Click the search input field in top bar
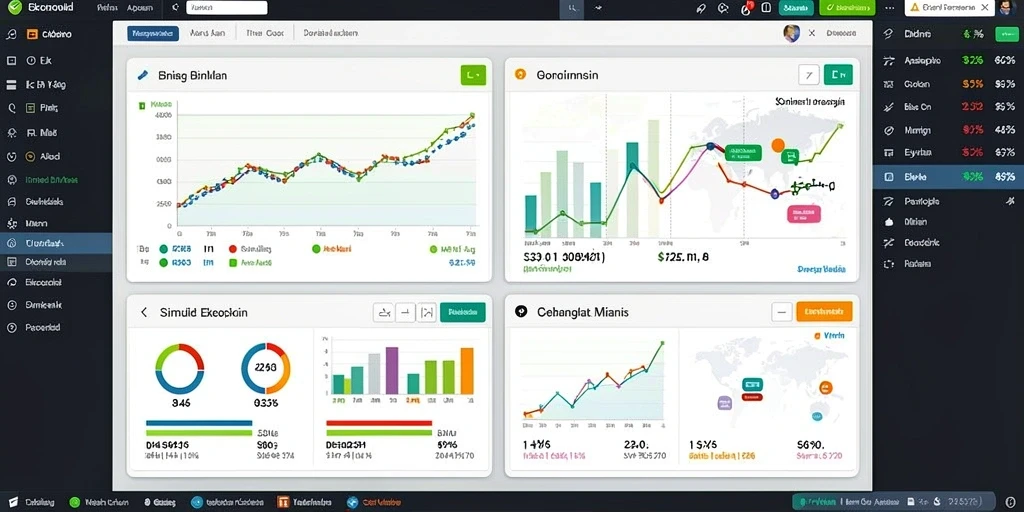The width and height of the screenshot is (1024, 512). pyautogui.click(x=227, y=8)
